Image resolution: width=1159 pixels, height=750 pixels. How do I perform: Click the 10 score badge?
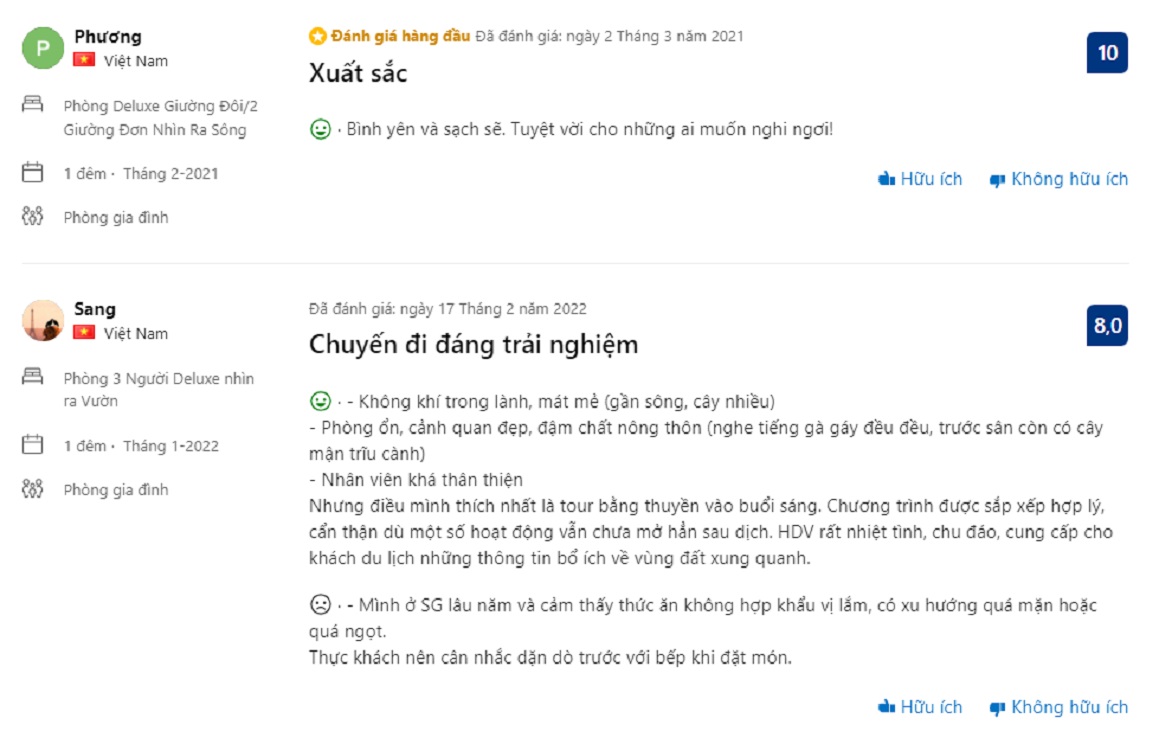pos(1107,53)
